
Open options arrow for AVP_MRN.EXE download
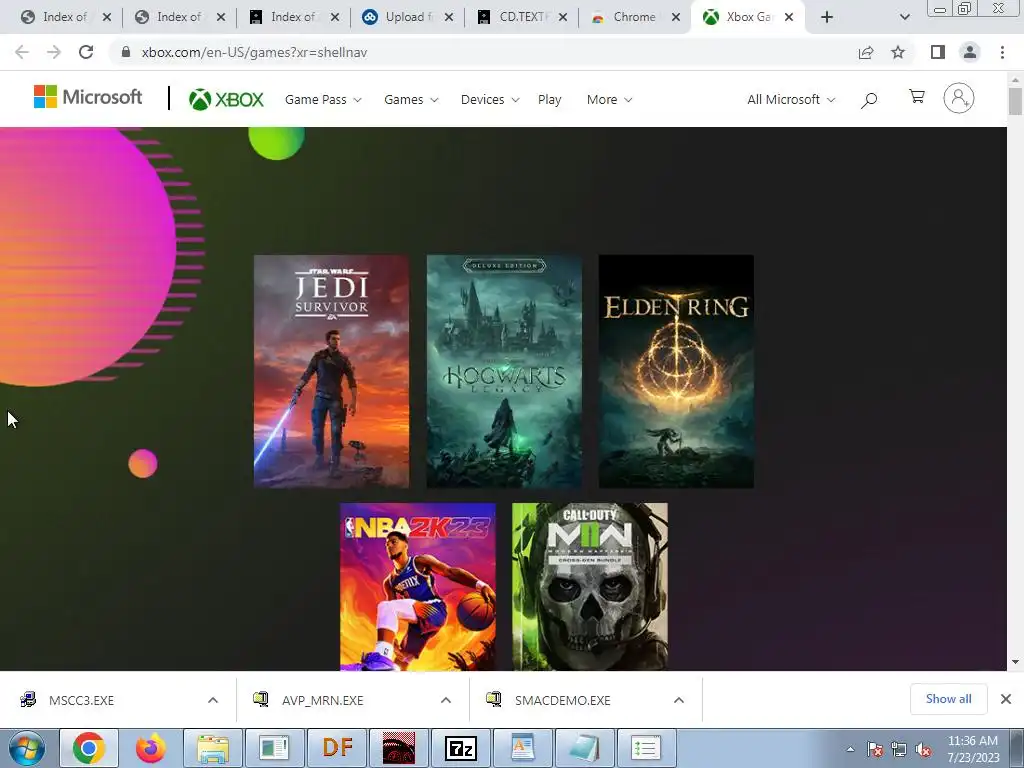pyautogui.click(x=446, y=700)
